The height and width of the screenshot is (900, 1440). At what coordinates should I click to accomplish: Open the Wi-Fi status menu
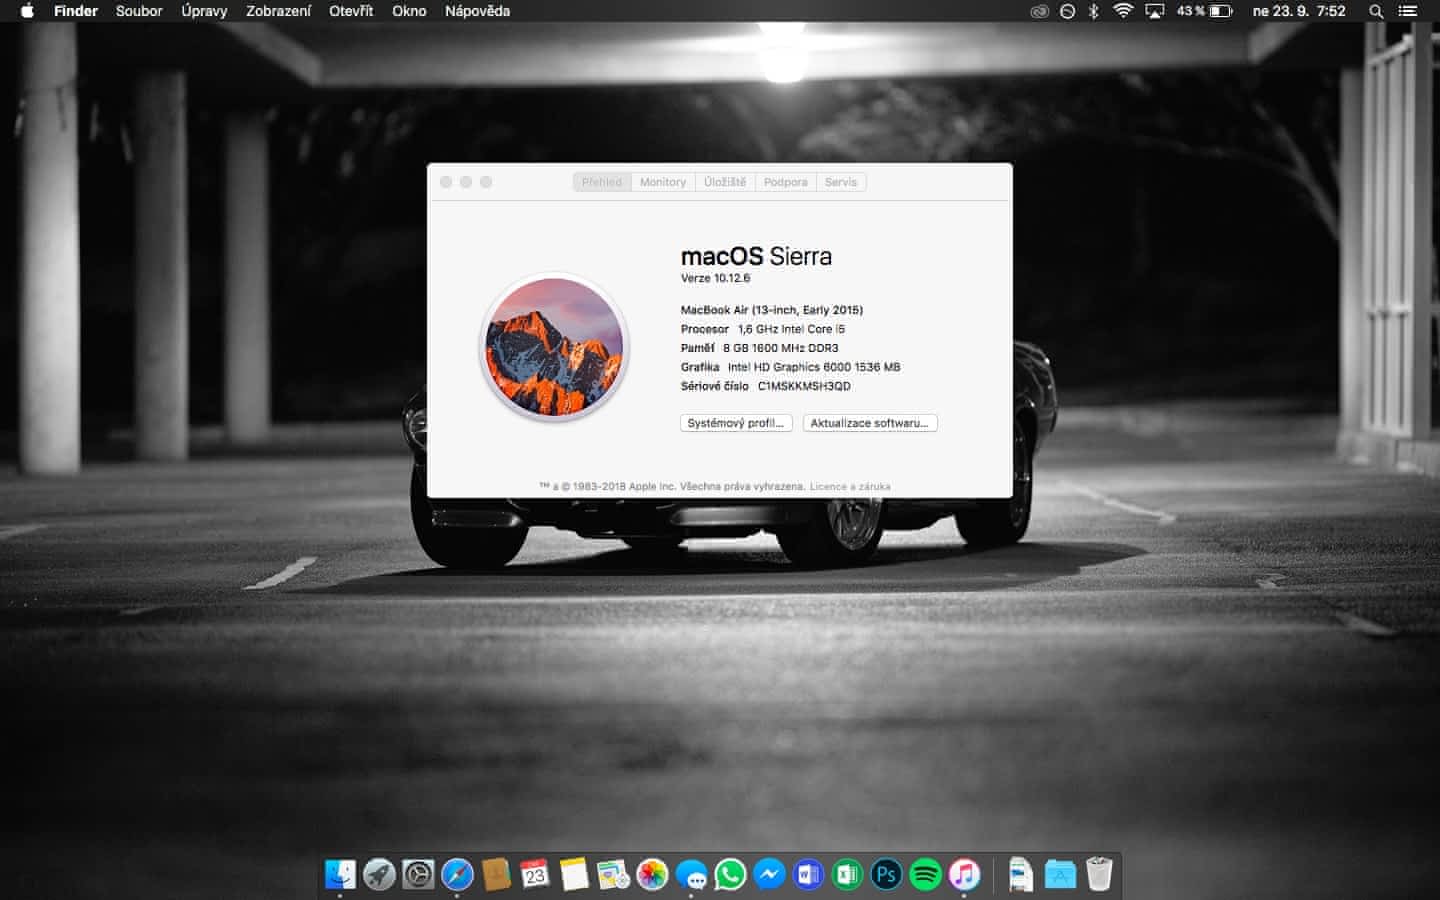pyautogui.click(x=1123, y=11)
